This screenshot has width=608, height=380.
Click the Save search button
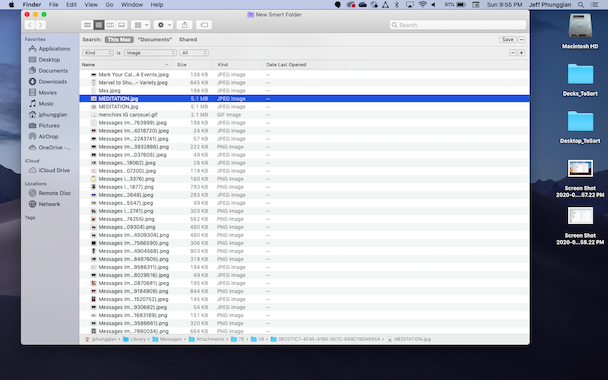tap(508, 40)
